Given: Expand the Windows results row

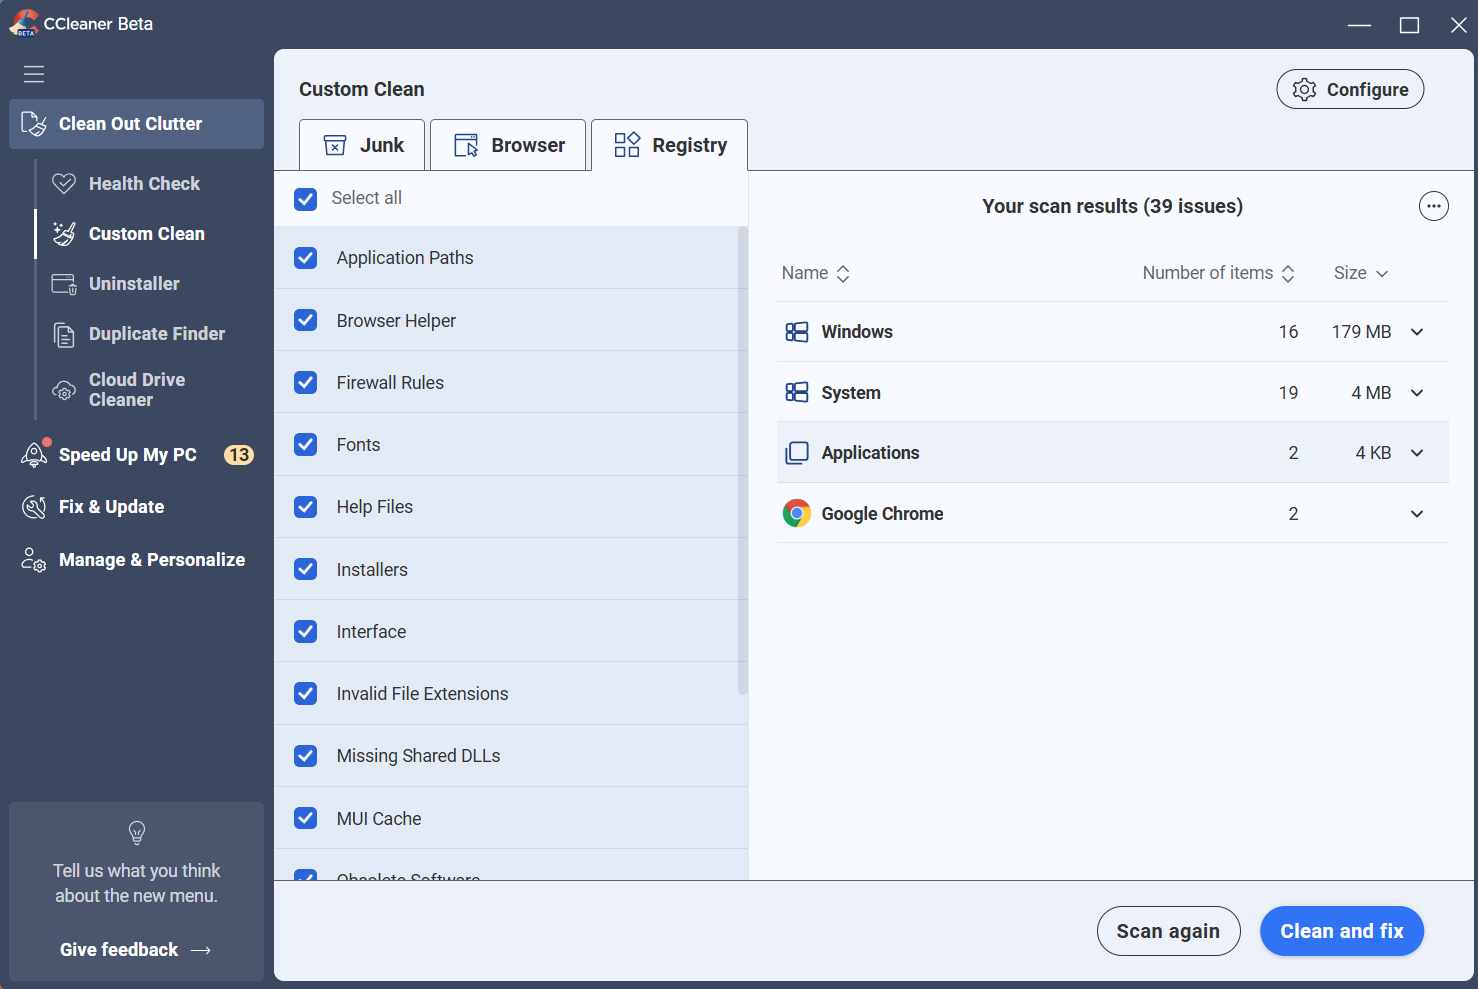Looking at the screenshot, I should click(x=1417, y=332).
